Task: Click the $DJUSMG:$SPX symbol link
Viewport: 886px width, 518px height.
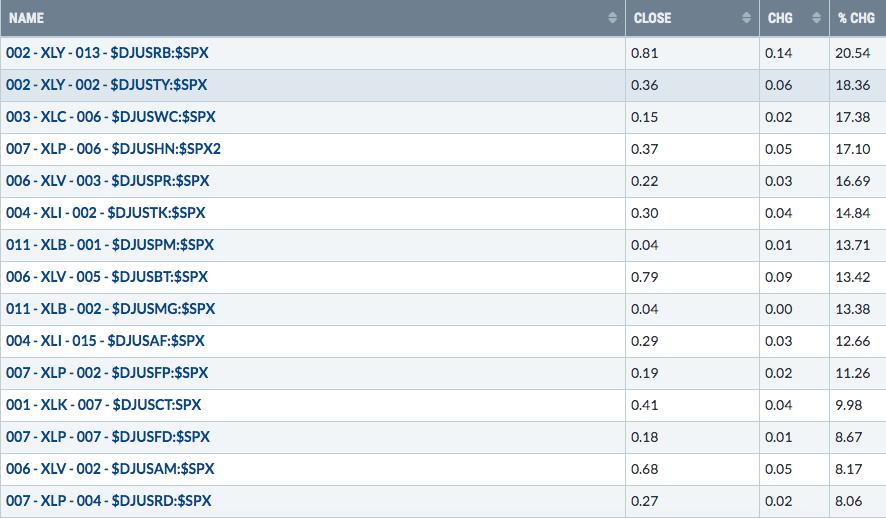Action: pyautogui.click(x=110, y=309)
